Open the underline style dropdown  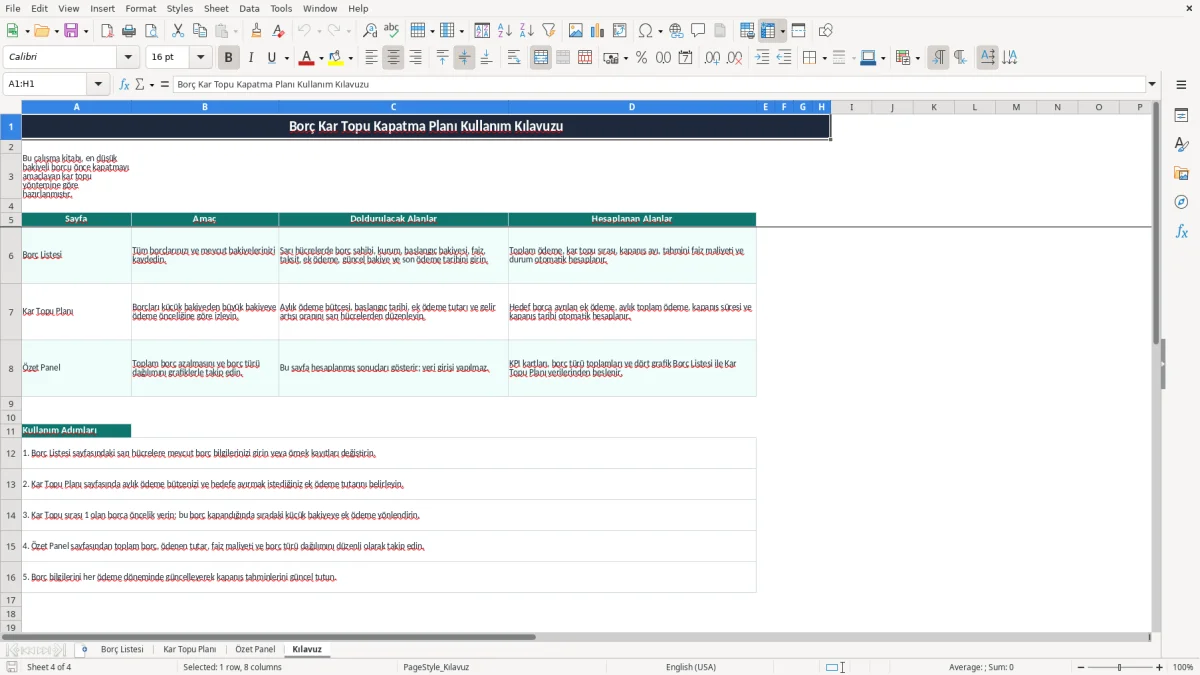coord(286,58)
